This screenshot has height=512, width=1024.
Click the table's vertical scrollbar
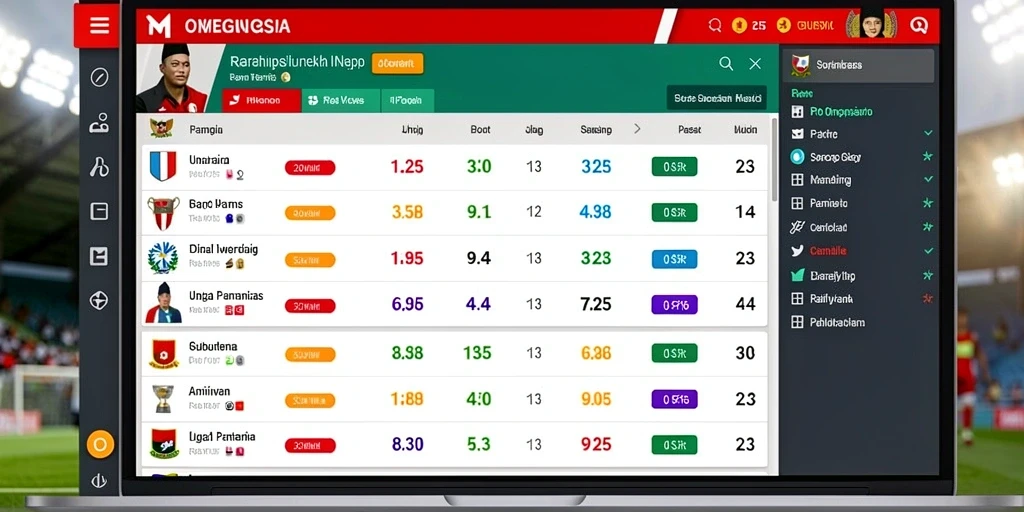click(774, 160)
